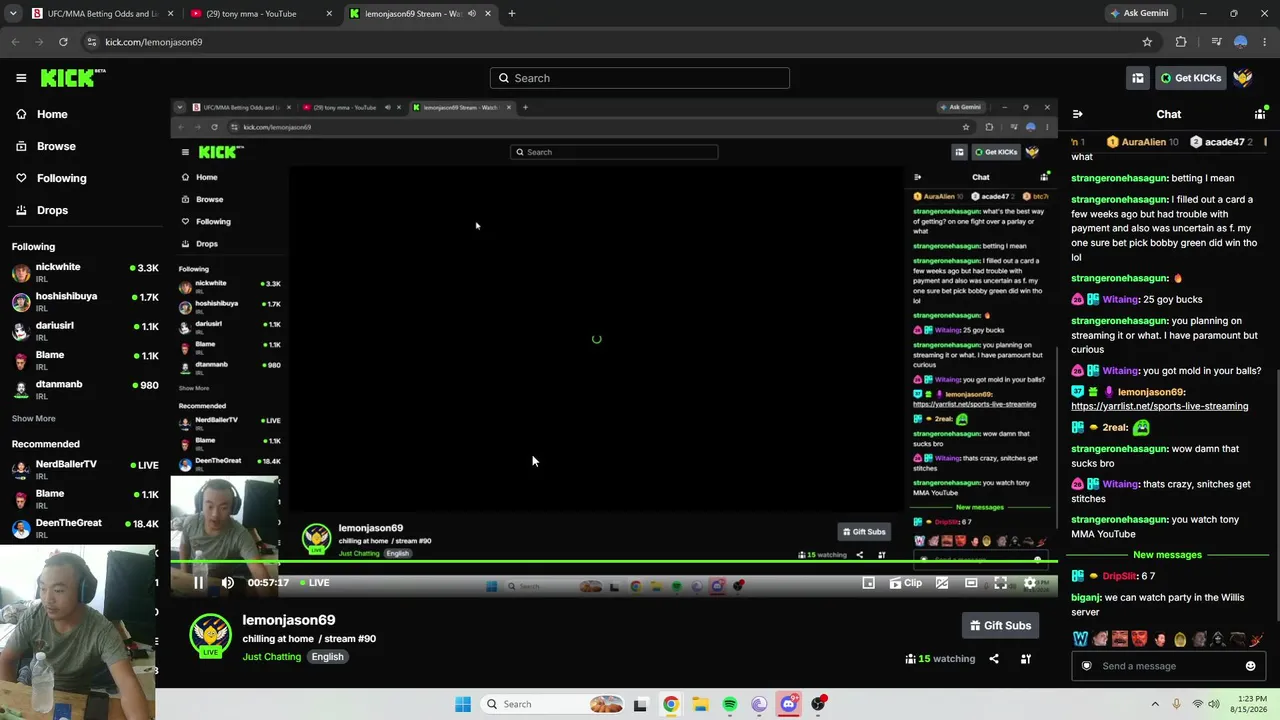Open the Kick hamburger menu
Screen dimensions: 1280x720
21,78
